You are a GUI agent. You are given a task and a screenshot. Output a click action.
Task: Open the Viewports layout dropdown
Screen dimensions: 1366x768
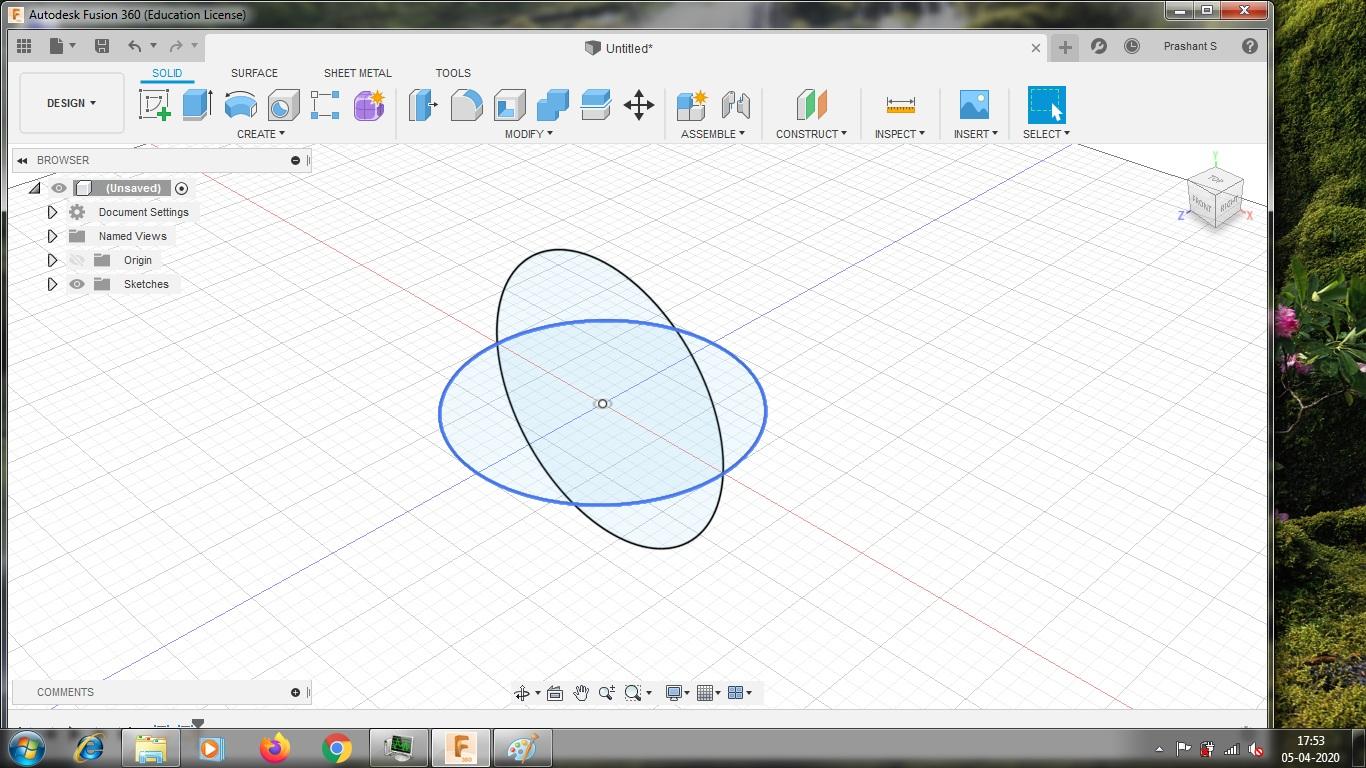click(740, 693)
